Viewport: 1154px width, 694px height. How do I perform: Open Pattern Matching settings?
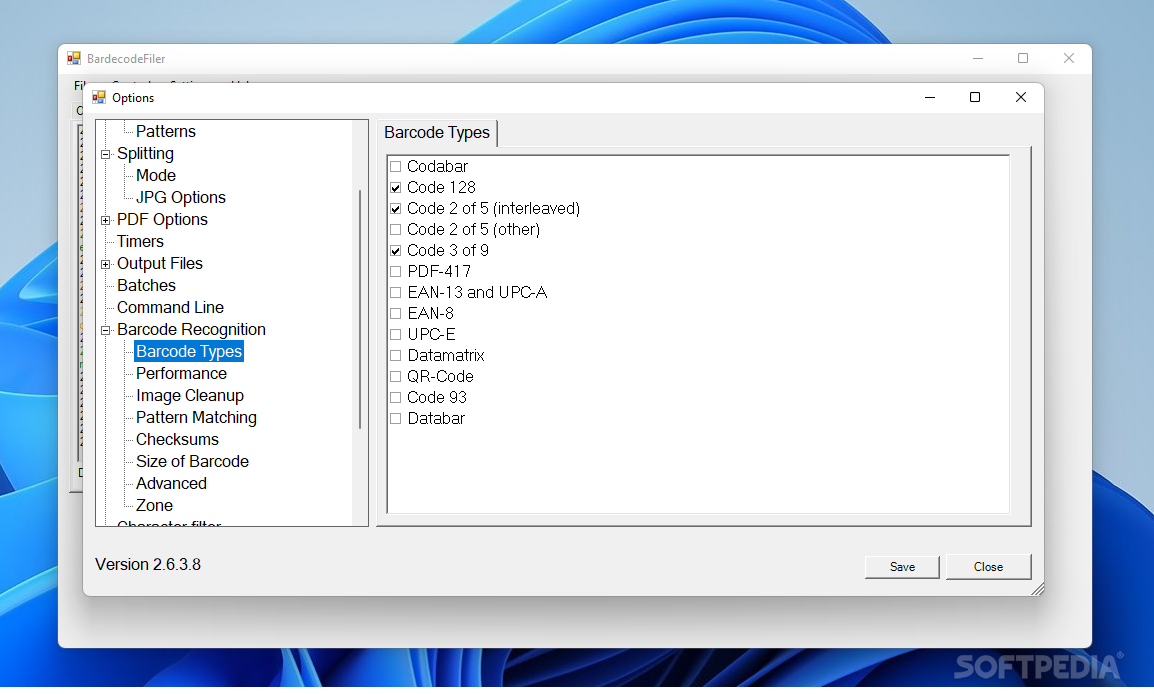pos(196,418)
